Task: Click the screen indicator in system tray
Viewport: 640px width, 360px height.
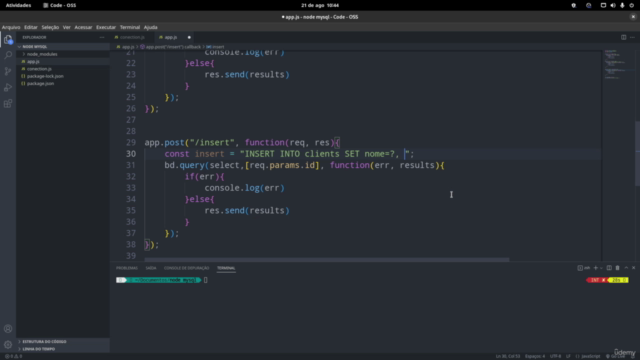Action: tap(603, 5)
